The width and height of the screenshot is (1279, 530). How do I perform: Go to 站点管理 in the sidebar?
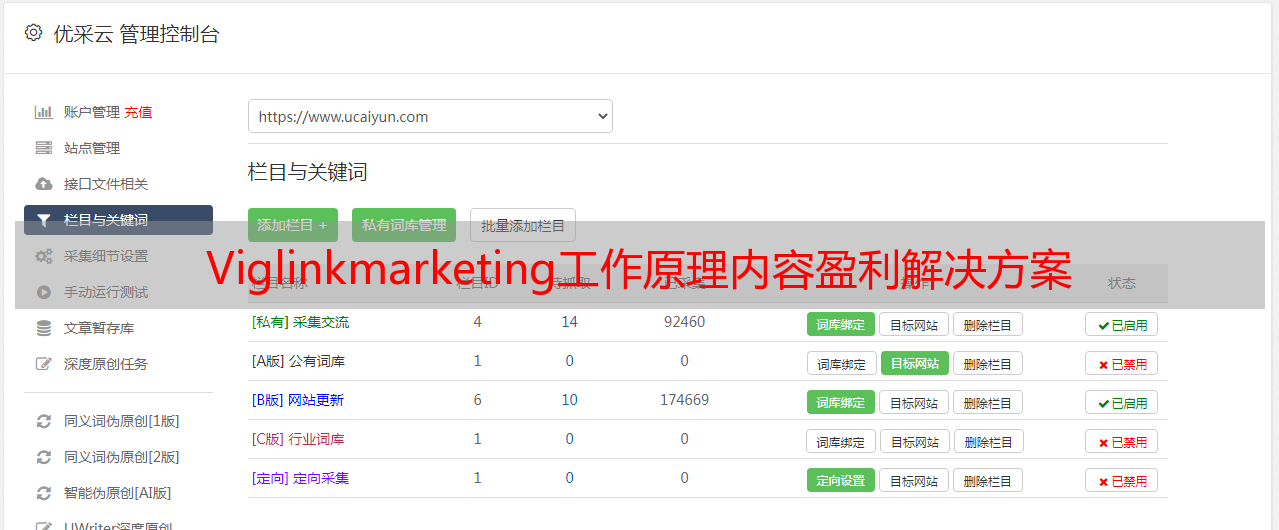(92, 148)
